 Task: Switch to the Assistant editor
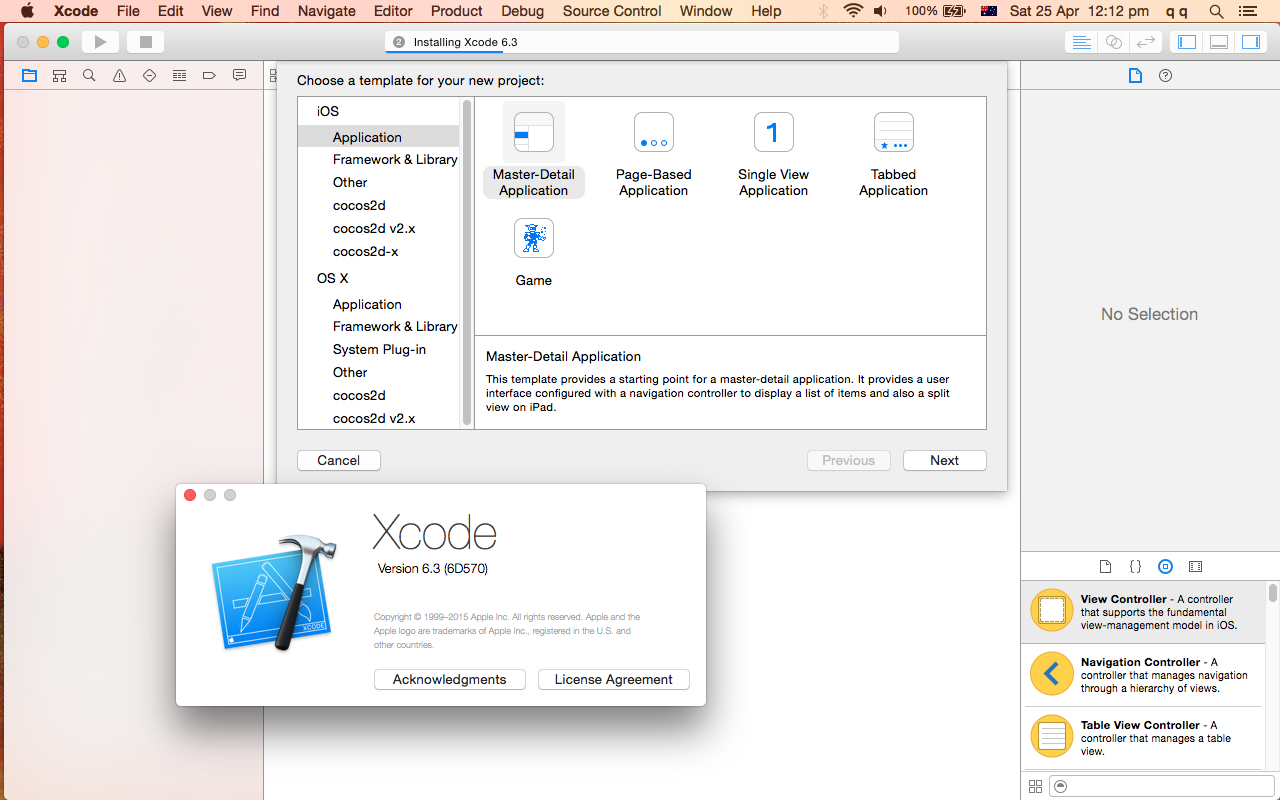1113,42
